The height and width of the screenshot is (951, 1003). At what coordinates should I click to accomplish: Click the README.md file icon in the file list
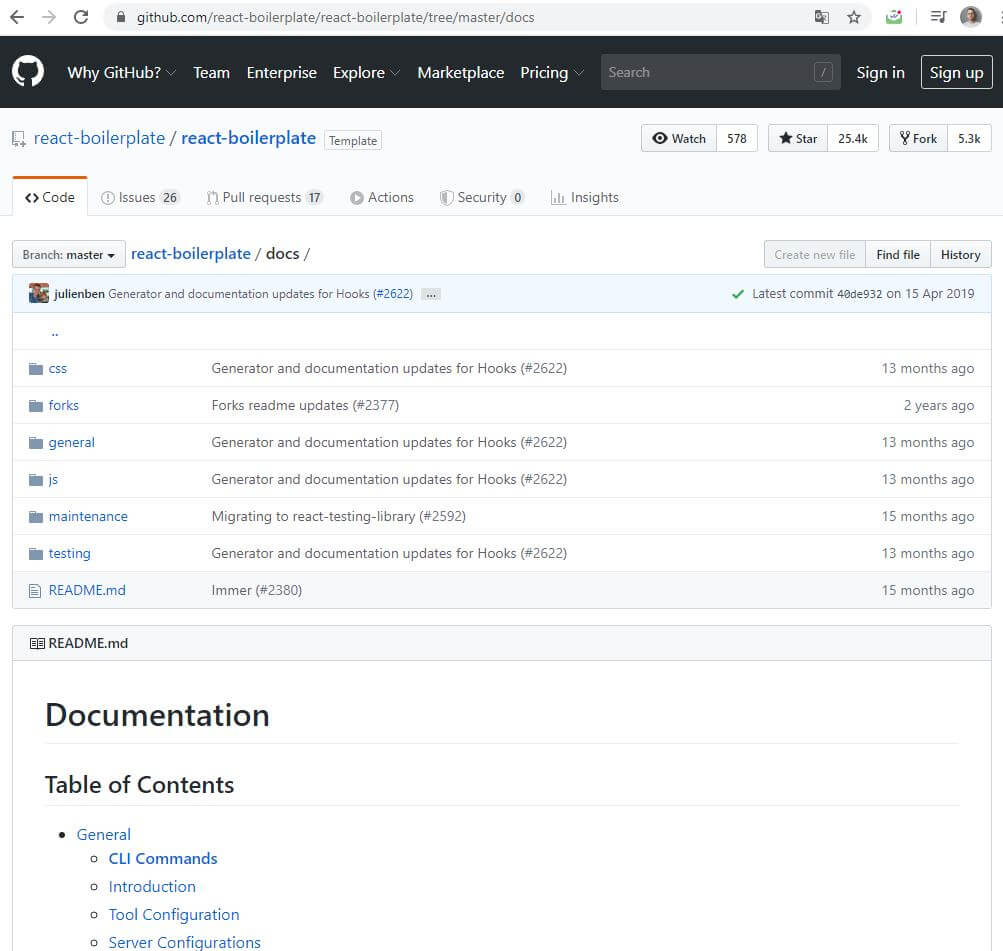coord(33,590)
